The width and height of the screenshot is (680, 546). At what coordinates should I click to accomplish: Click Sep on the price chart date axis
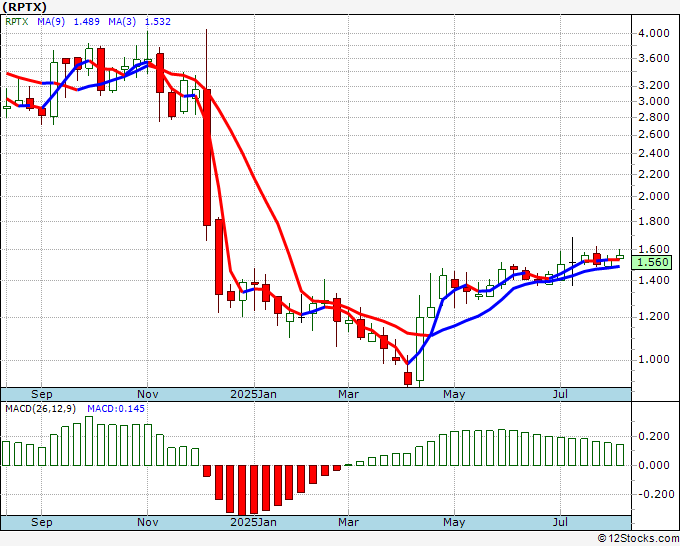[x=42, y=394]
